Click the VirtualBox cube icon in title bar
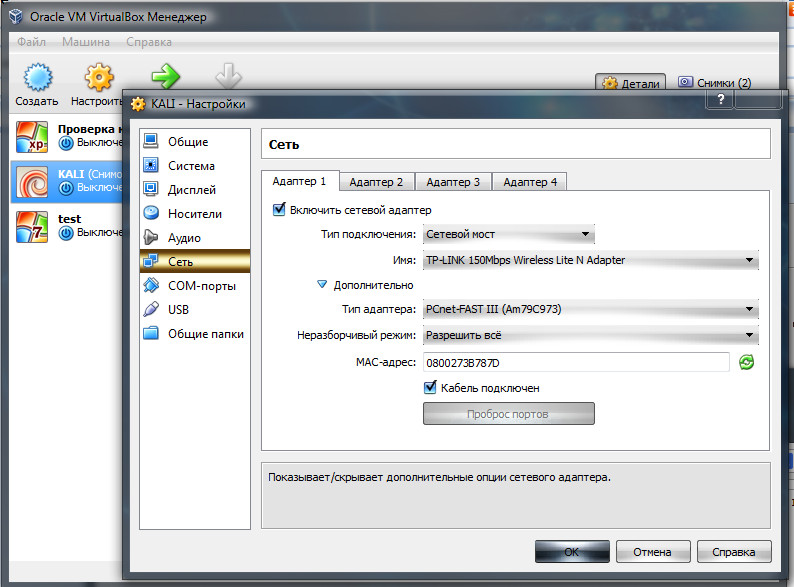 tap(16, 16)
